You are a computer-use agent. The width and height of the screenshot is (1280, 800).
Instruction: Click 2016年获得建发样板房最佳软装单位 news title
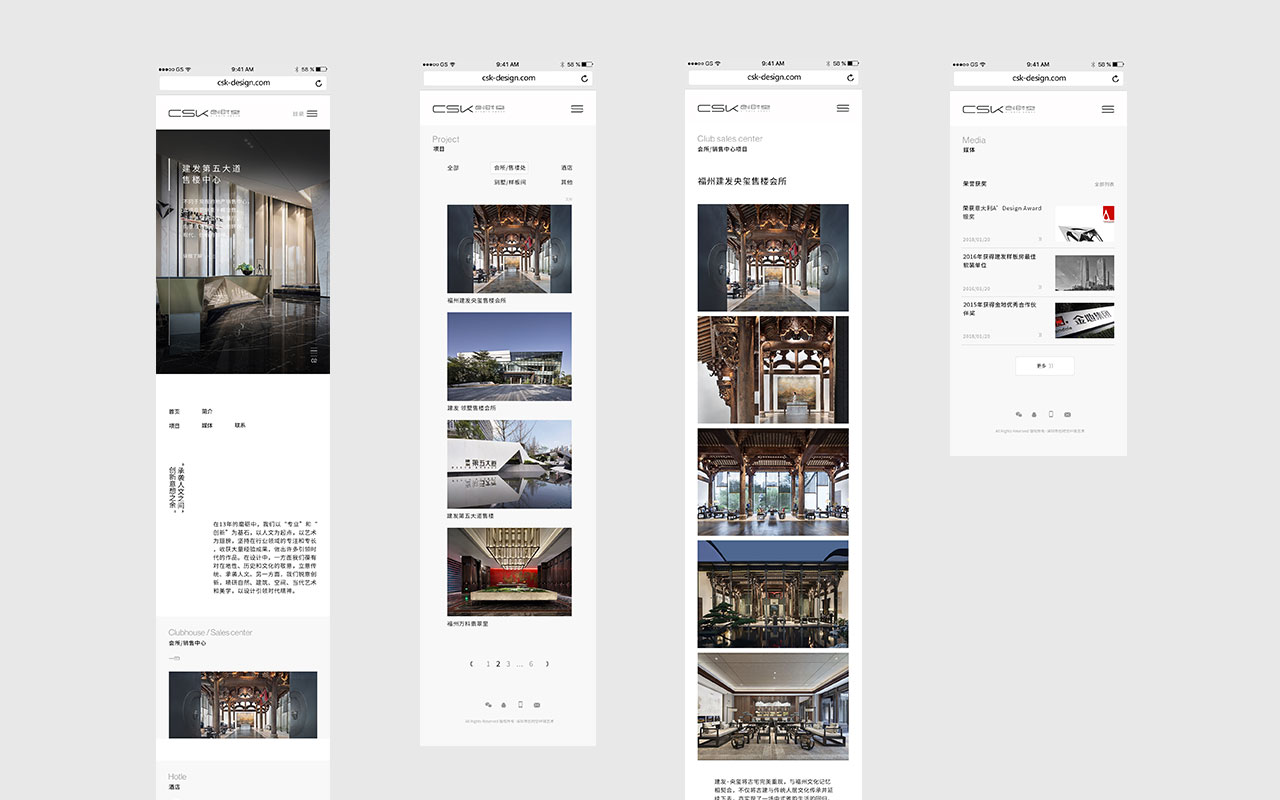click(x=999, y=261)
